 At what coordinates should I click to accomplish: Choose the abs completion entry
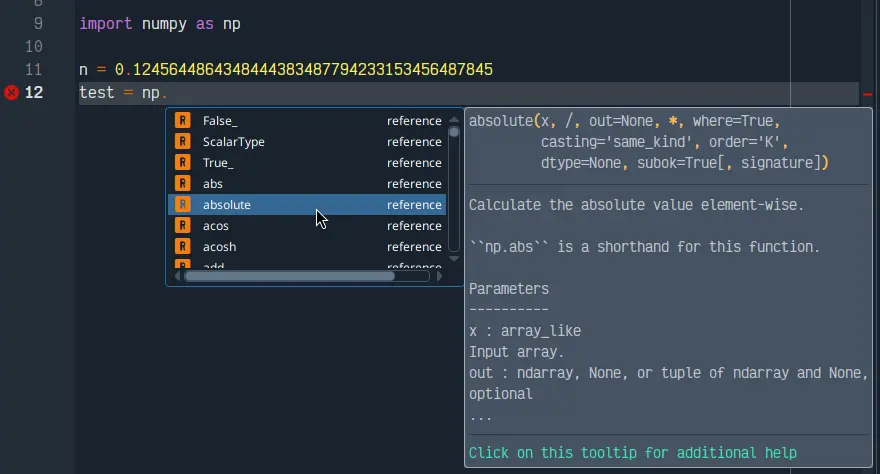[x=307, y=183]
